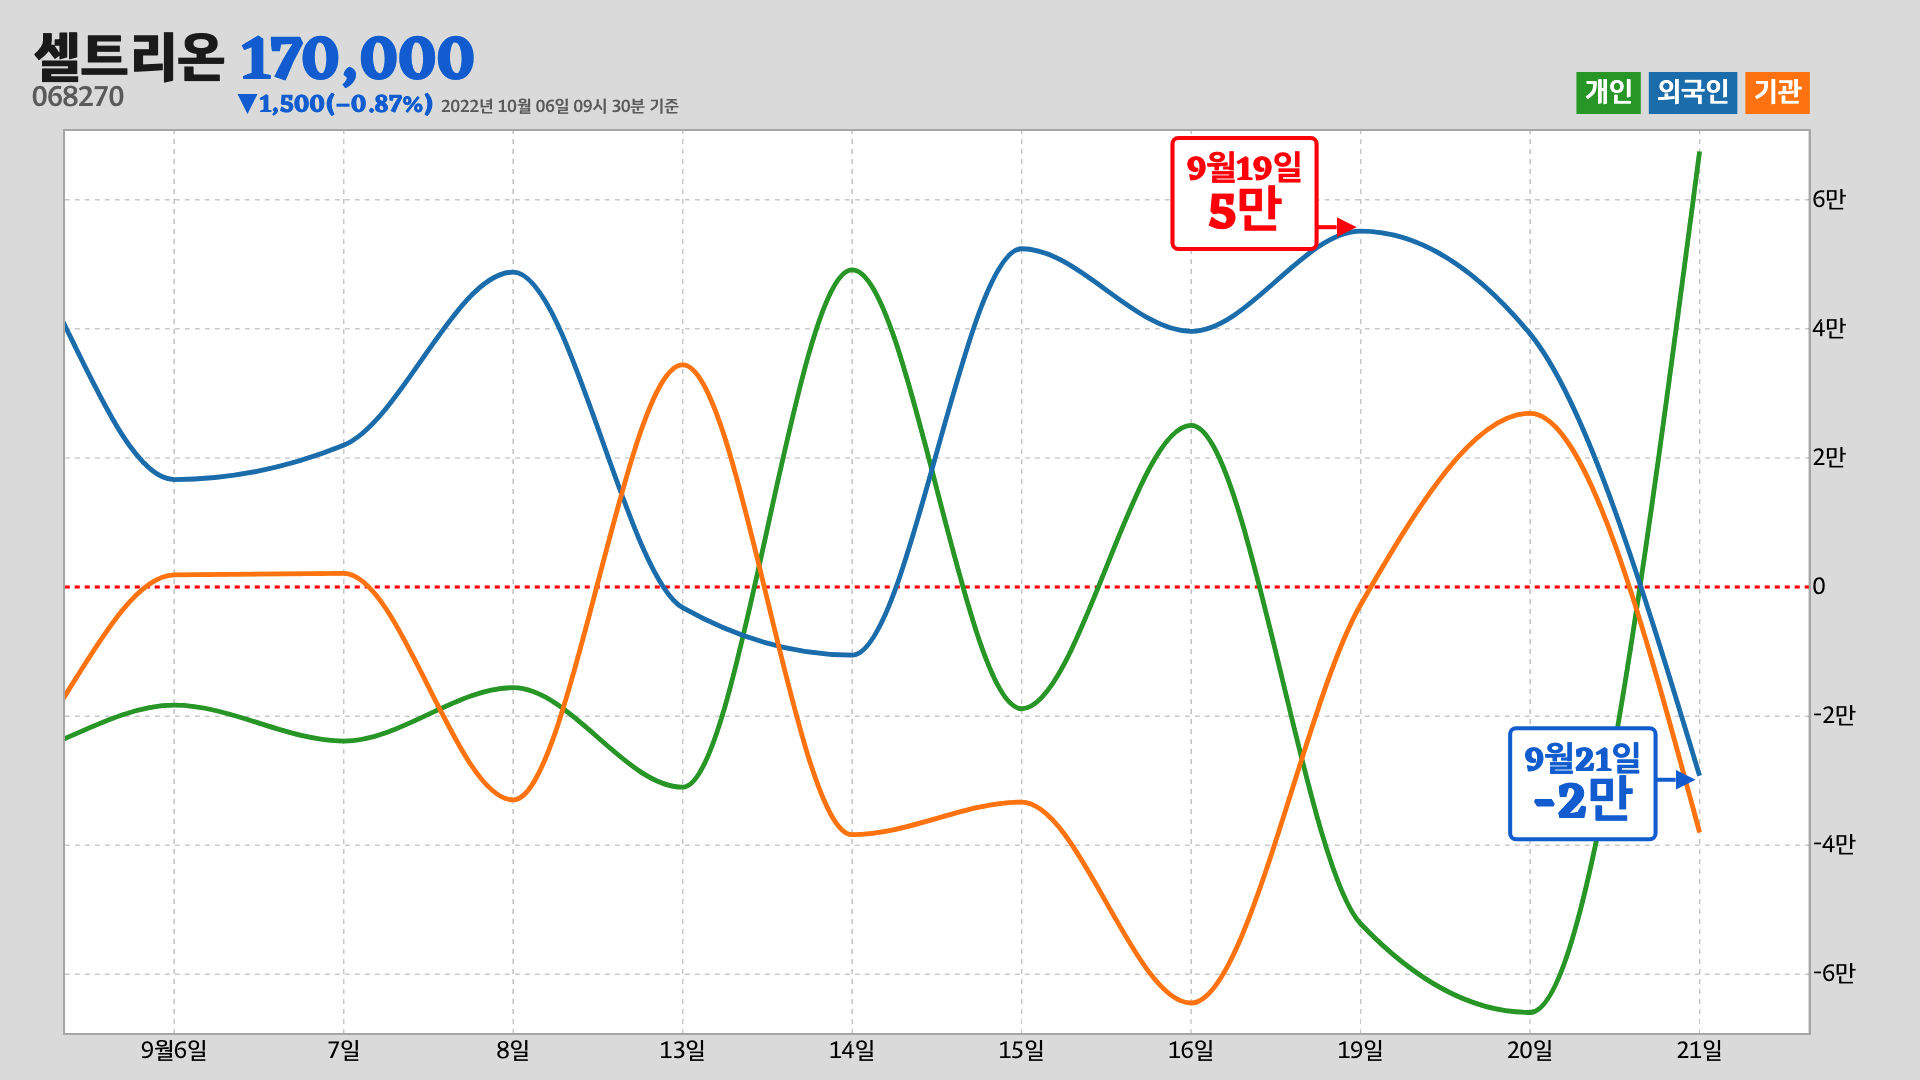
Task: Click the 14일 x-axis label
Action: 852,1050
